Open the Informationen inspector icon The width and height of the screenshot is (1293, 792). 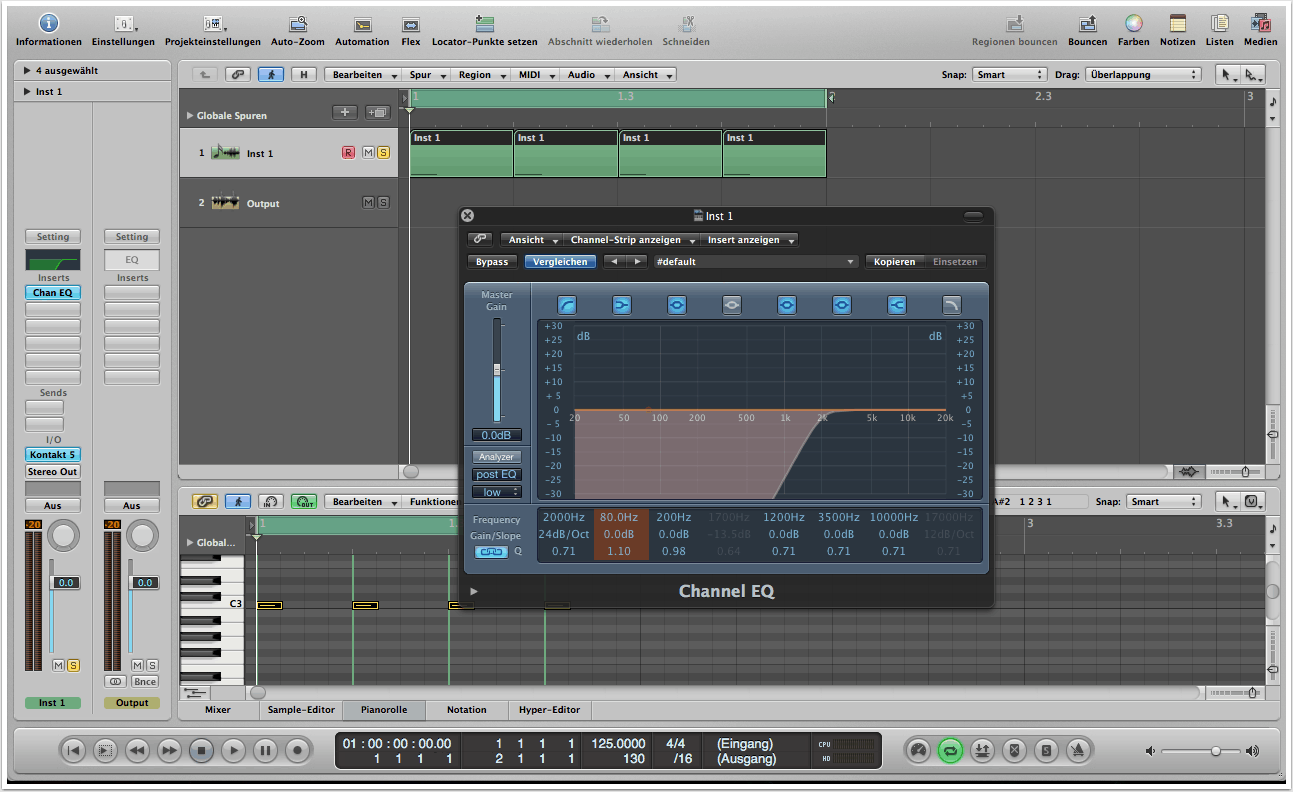(48, 24)
